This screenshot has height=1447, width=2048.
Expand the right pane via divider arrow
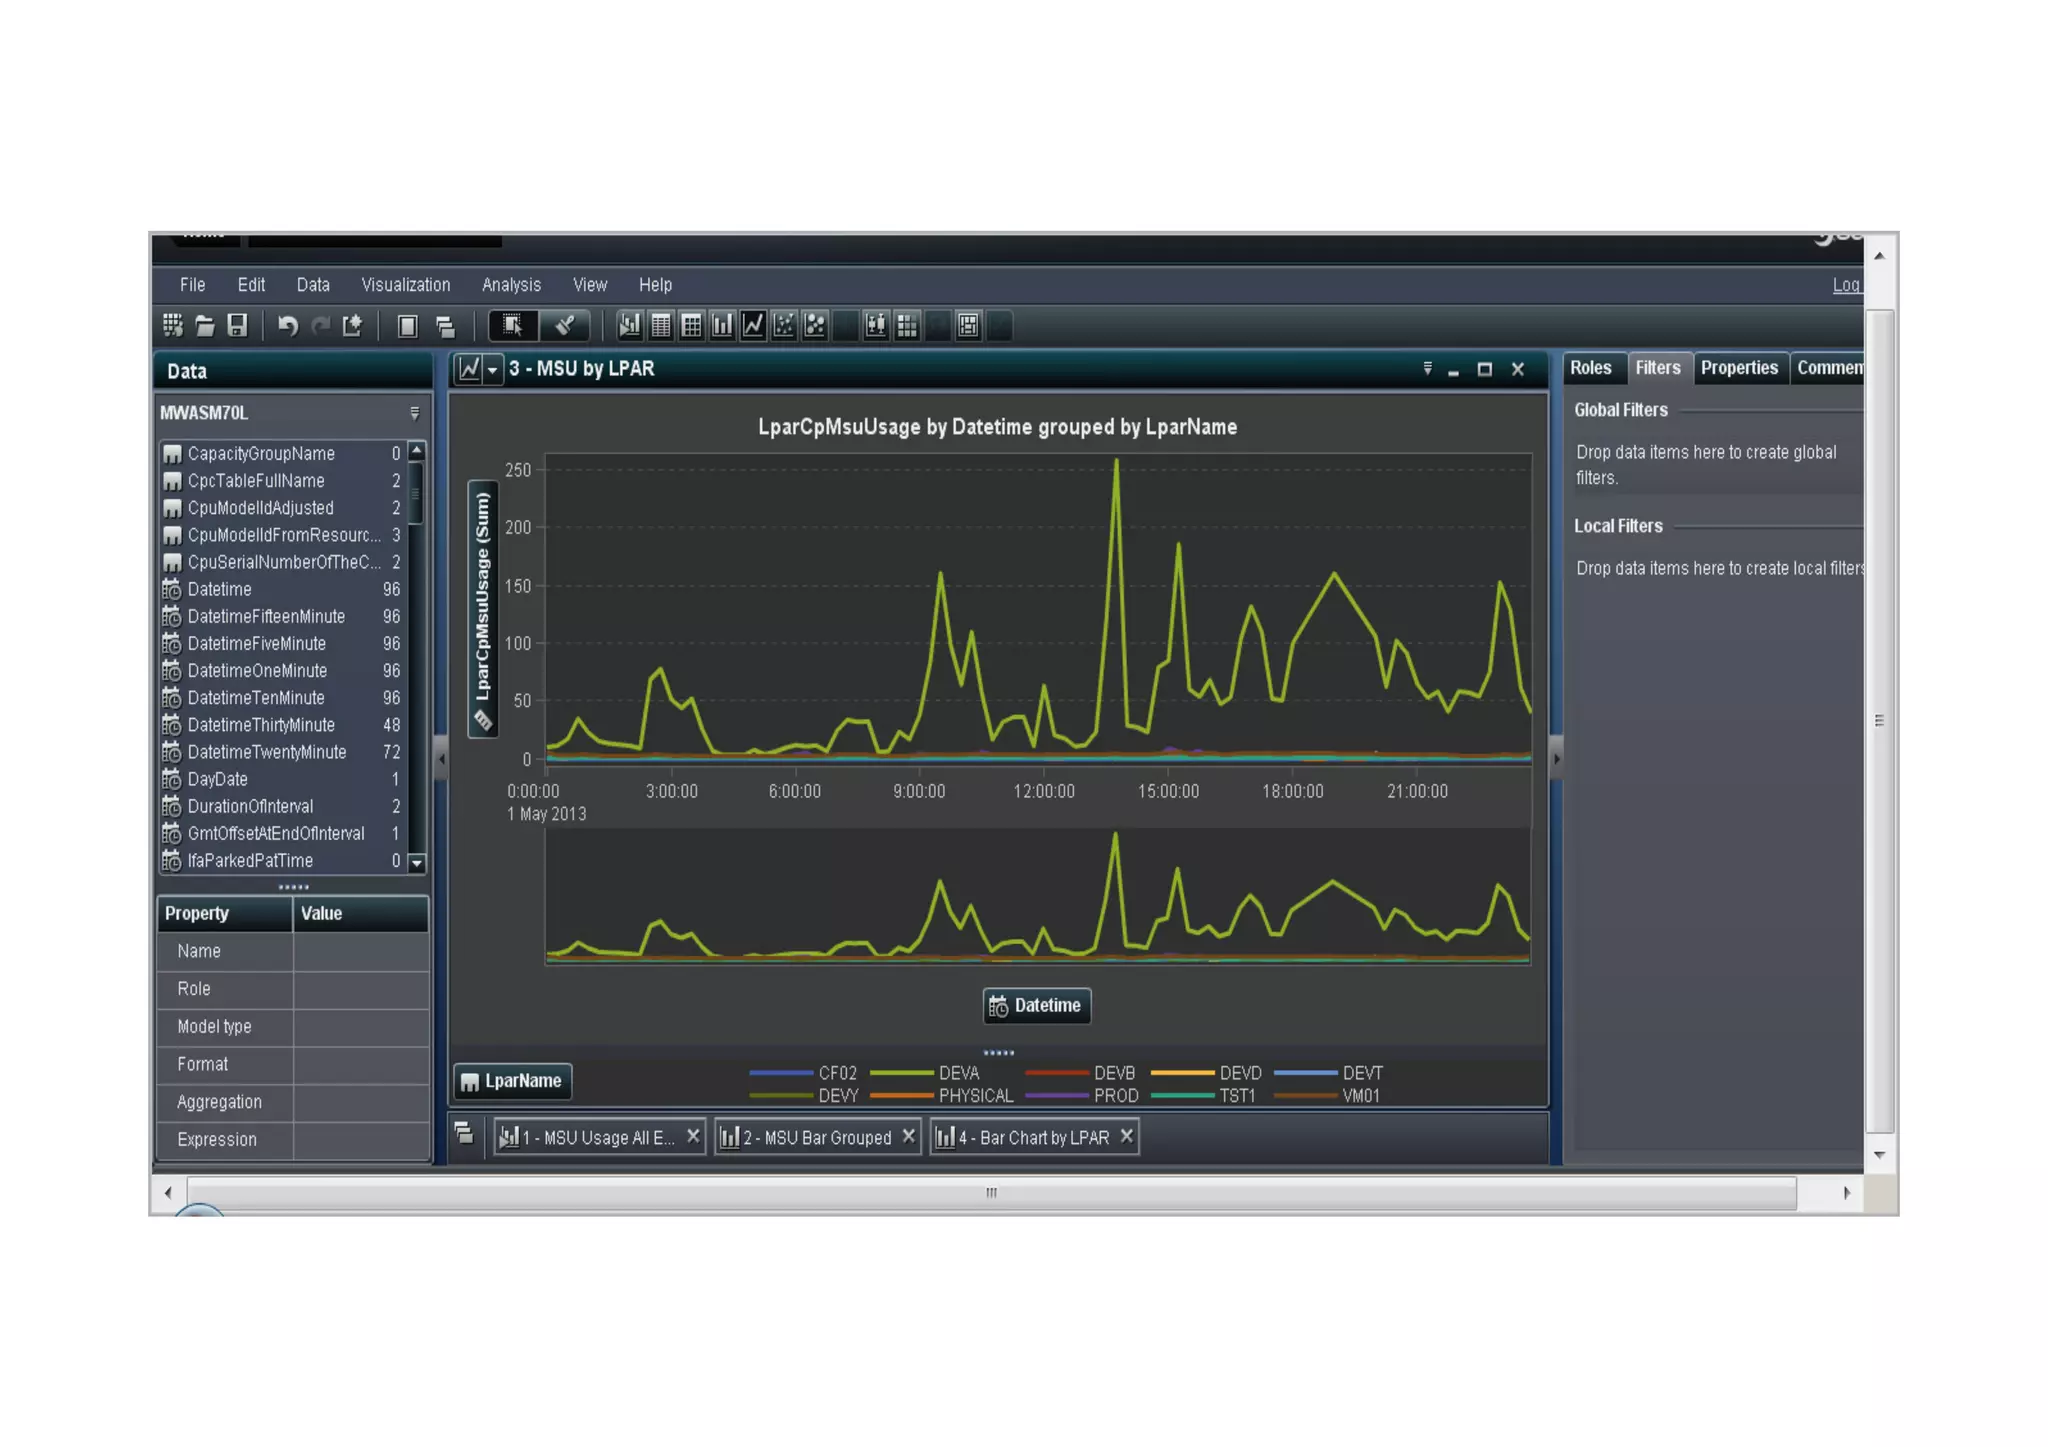1556,759
